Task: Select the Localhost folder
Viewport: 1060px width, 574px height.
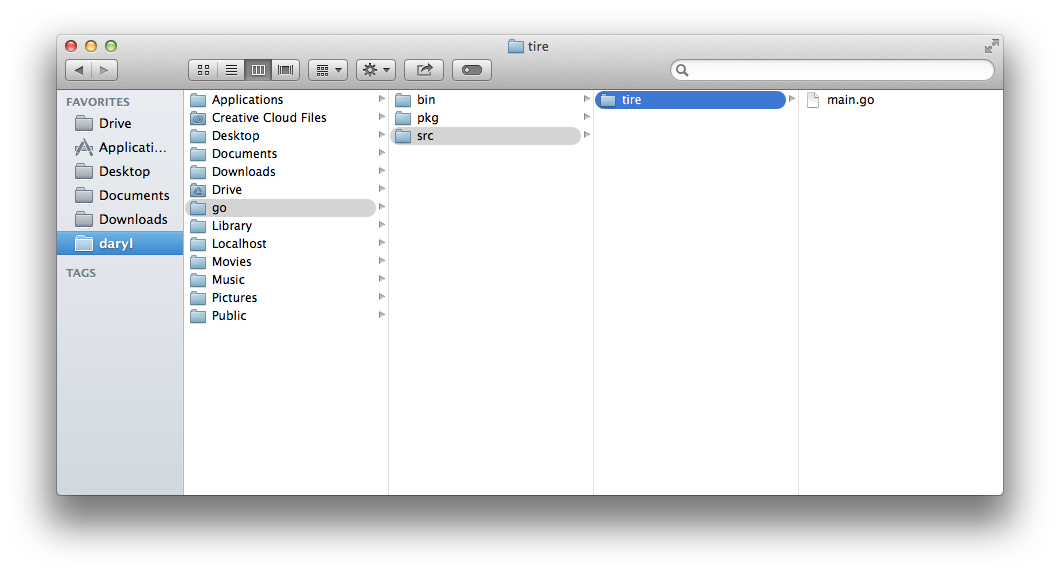Action: (281, 244)
